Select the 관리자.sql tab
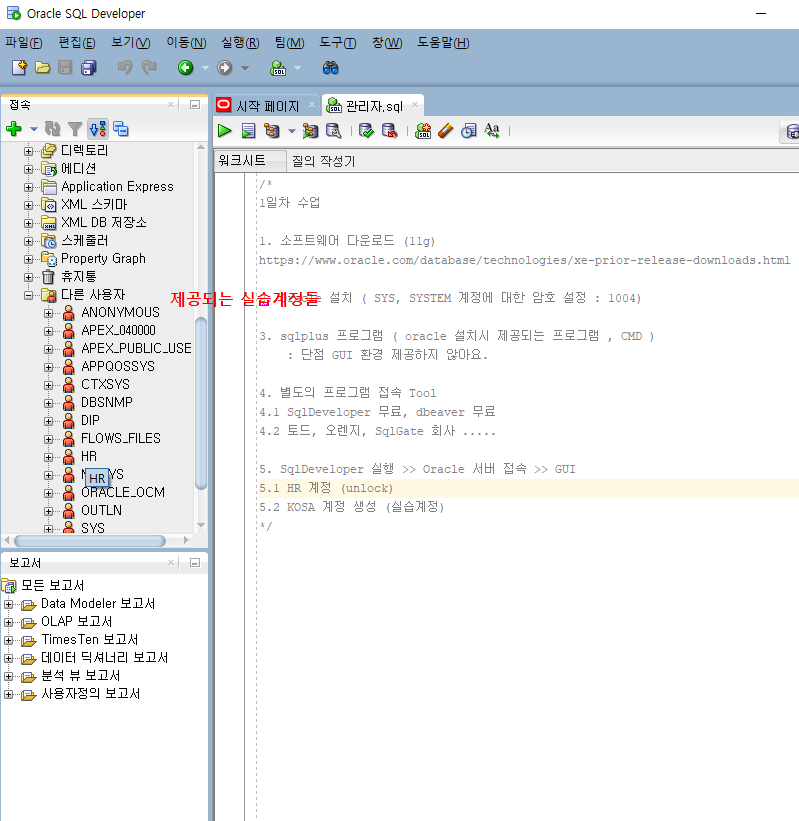799x821 pixels. [x=374, y=106]
